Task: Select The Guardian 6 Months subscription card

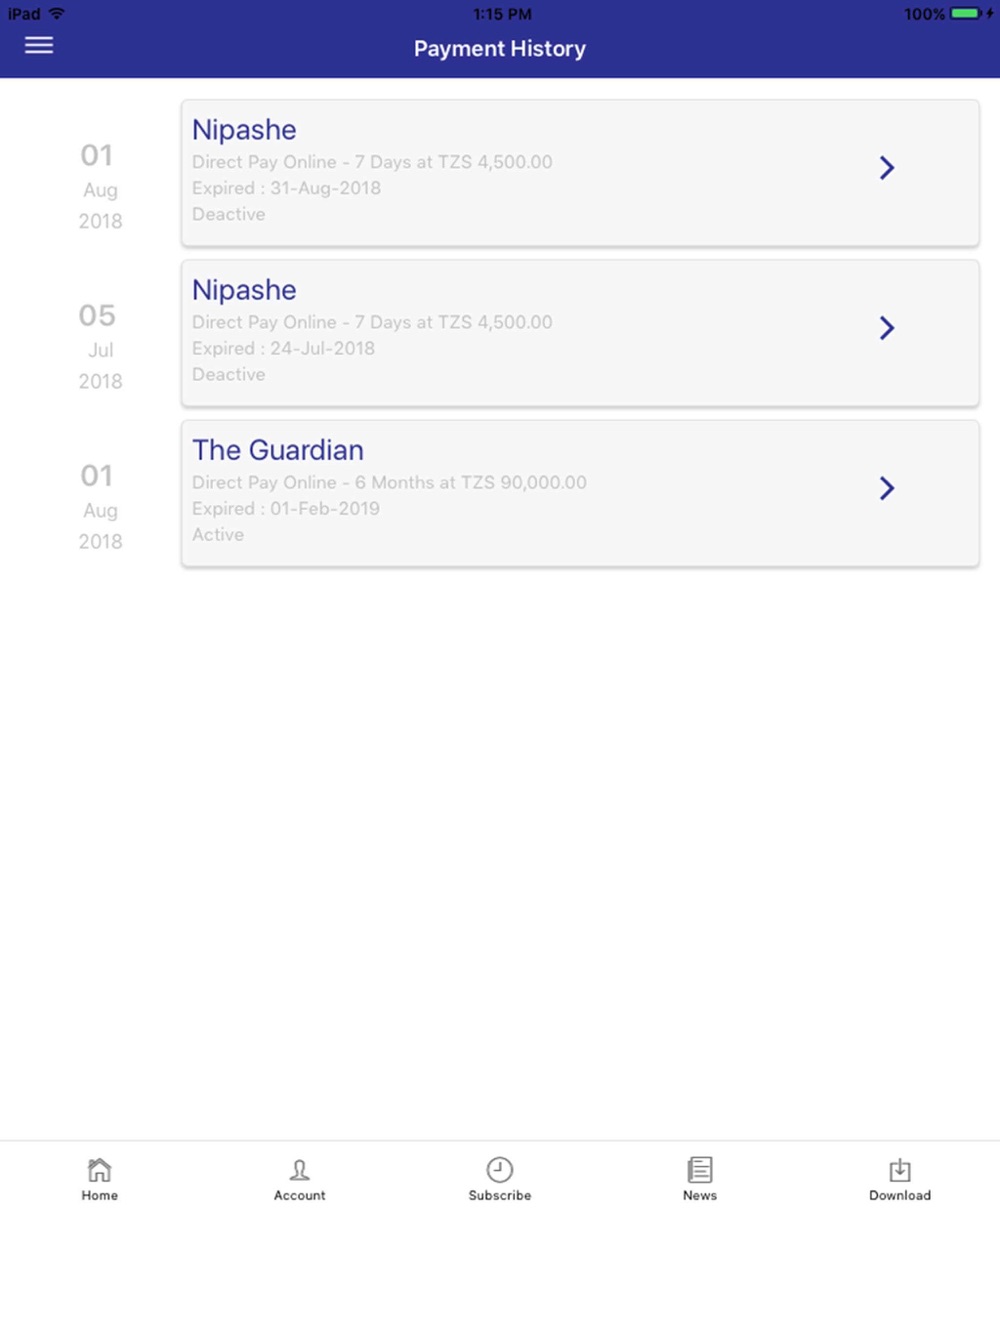Action: 580,493
